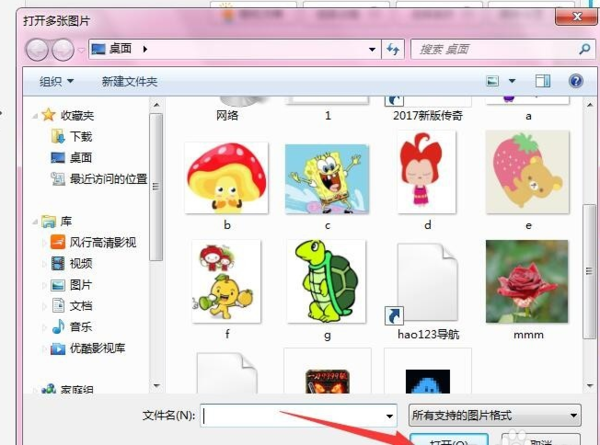
Task: Open 视频 library in sidebar
Action: click(x=72, y=263)
